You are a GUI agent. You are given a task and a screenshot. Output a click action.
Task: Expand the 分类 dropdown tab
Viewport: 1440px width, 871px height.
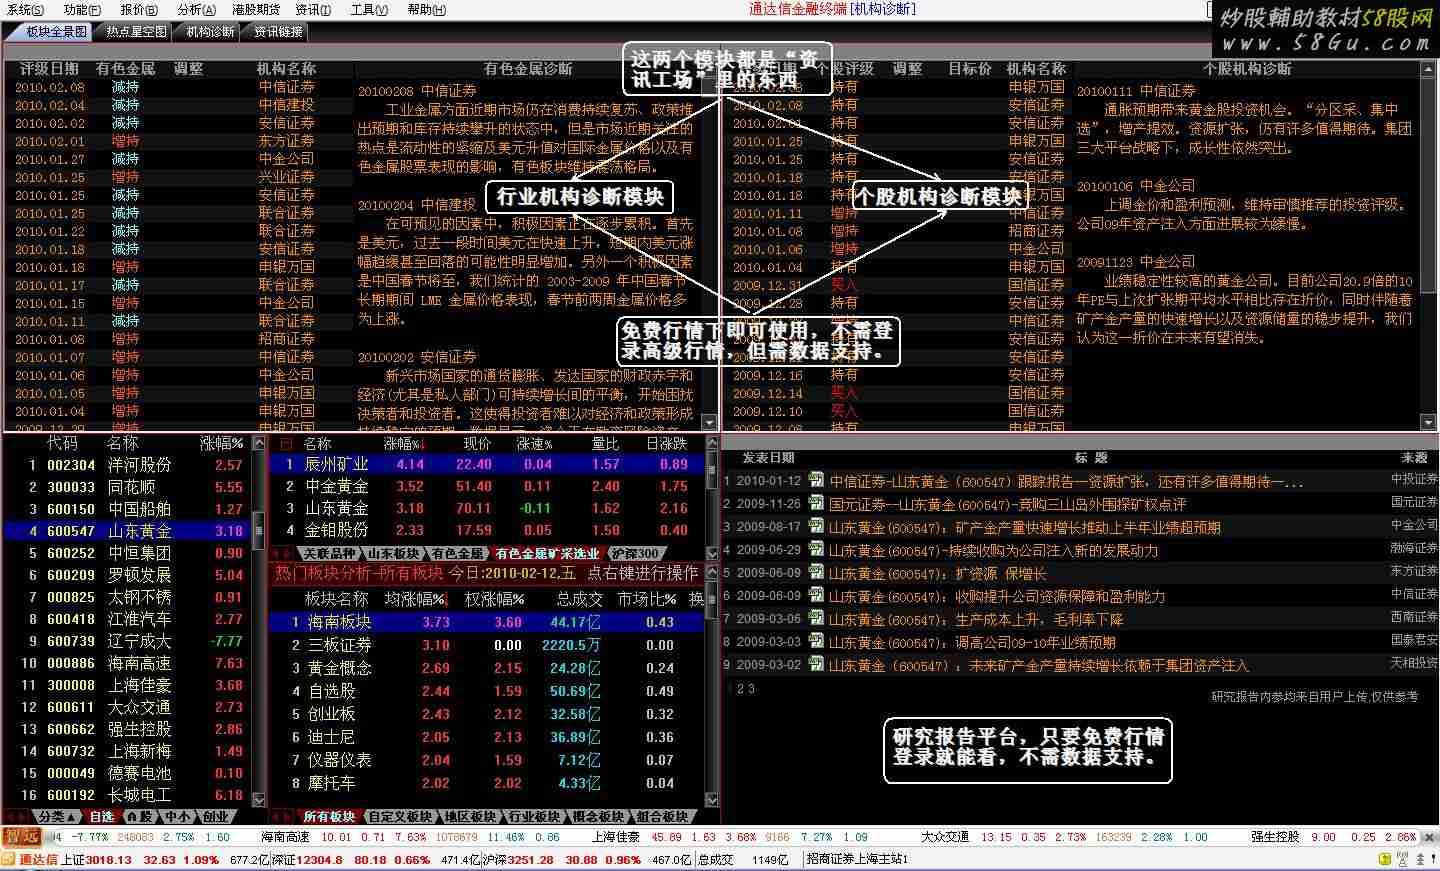[x=56, y=817]
